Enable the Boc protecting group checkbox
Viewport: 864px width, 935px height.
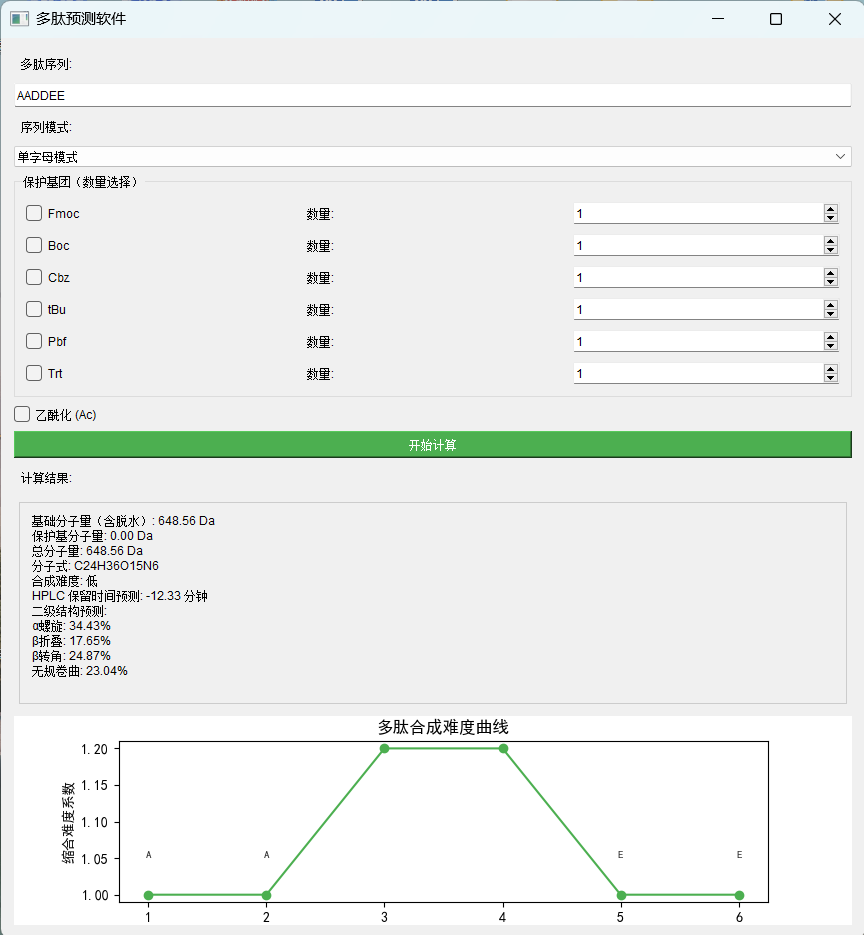click(x=34, y=245)
